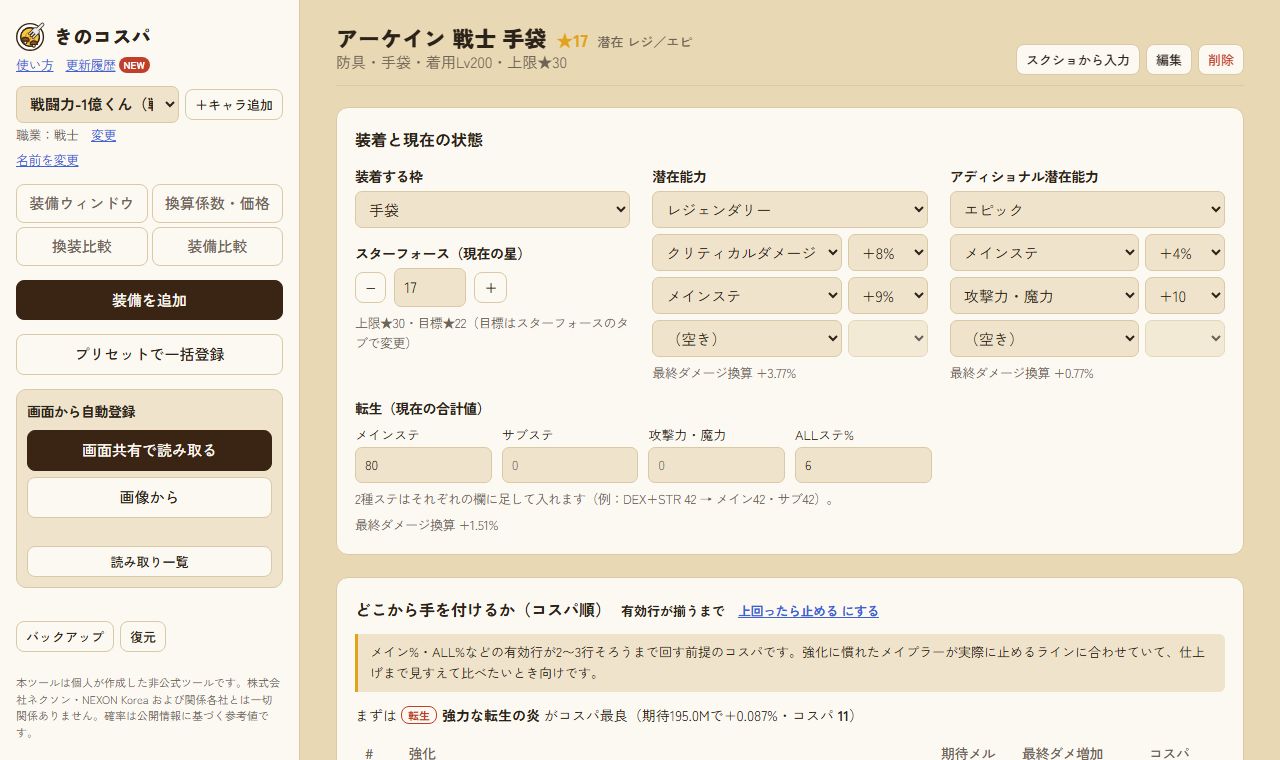Click the 復元 restore button
The image size is (1280, 760).
143,637
